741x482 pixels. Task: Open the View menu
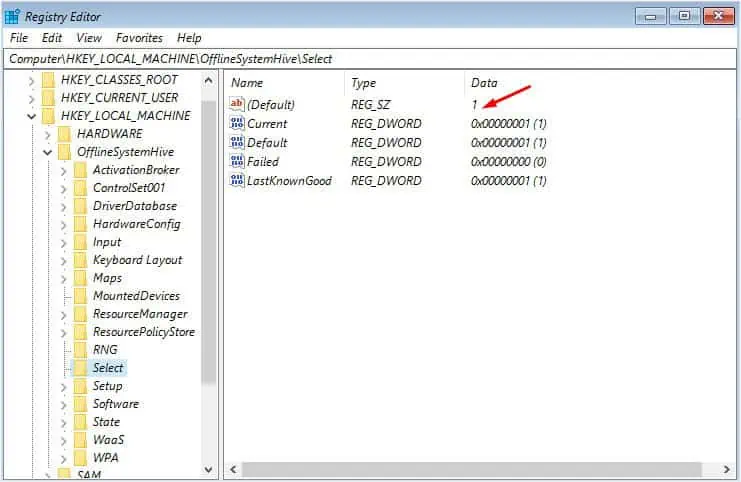tap(89, 38)
